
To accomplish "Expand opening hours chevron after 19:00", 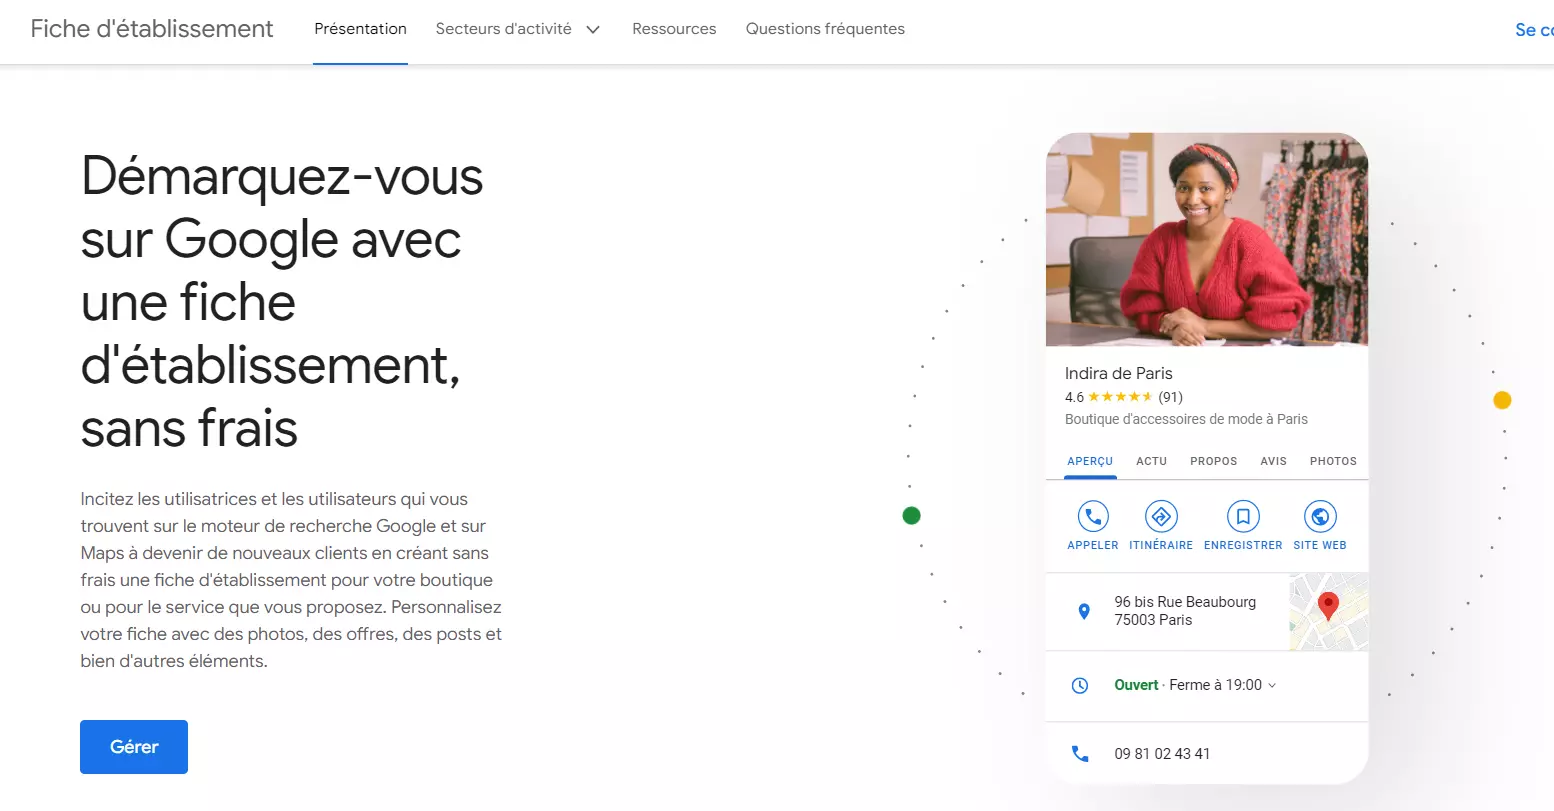I will coord(1272,685).
